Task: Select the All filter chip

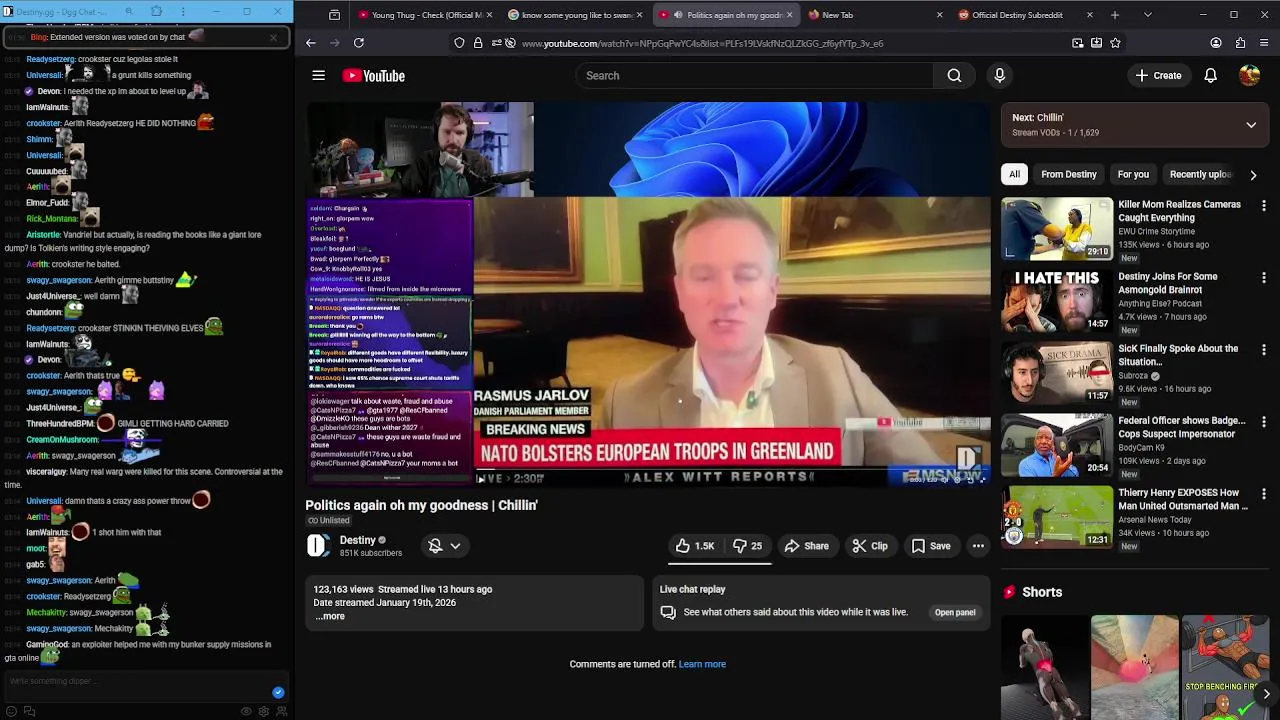Action: pos(1014,174)
